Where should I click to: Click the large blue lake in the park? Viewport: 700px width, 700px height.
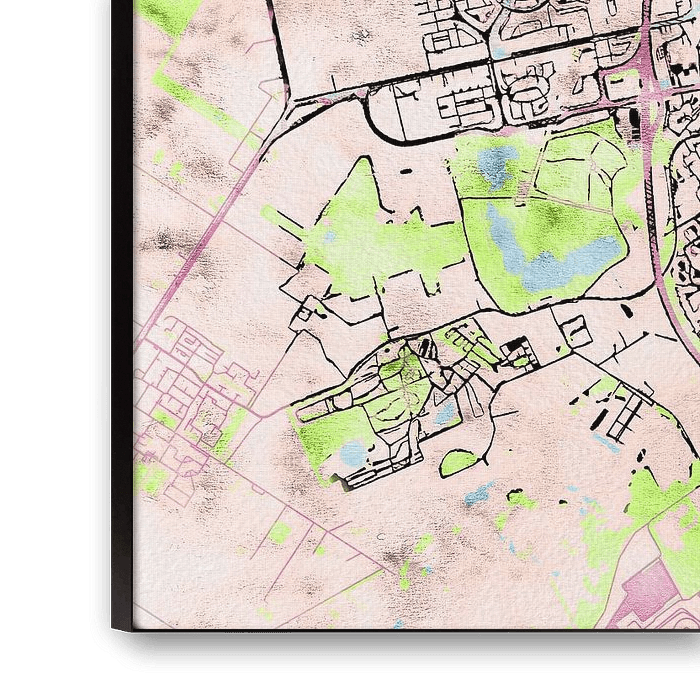click(562, 258)
